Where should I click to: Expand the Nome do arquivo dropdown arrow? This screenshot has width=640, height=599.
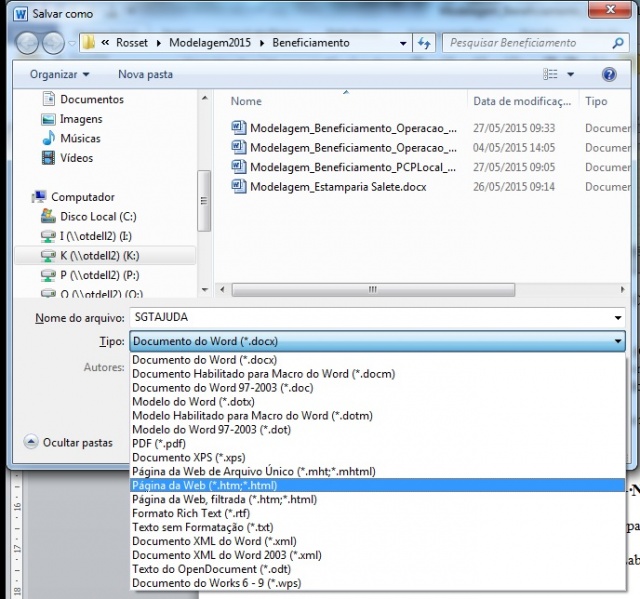618,317
